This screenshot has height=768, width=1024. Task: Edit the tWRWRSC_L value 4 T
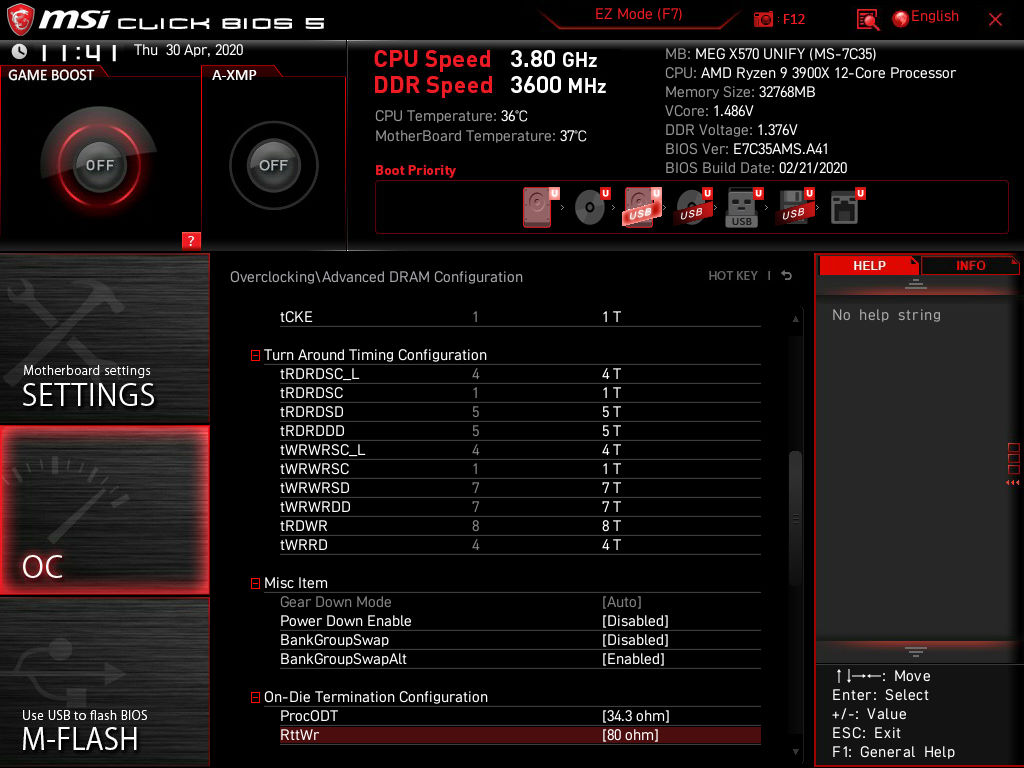611,450
